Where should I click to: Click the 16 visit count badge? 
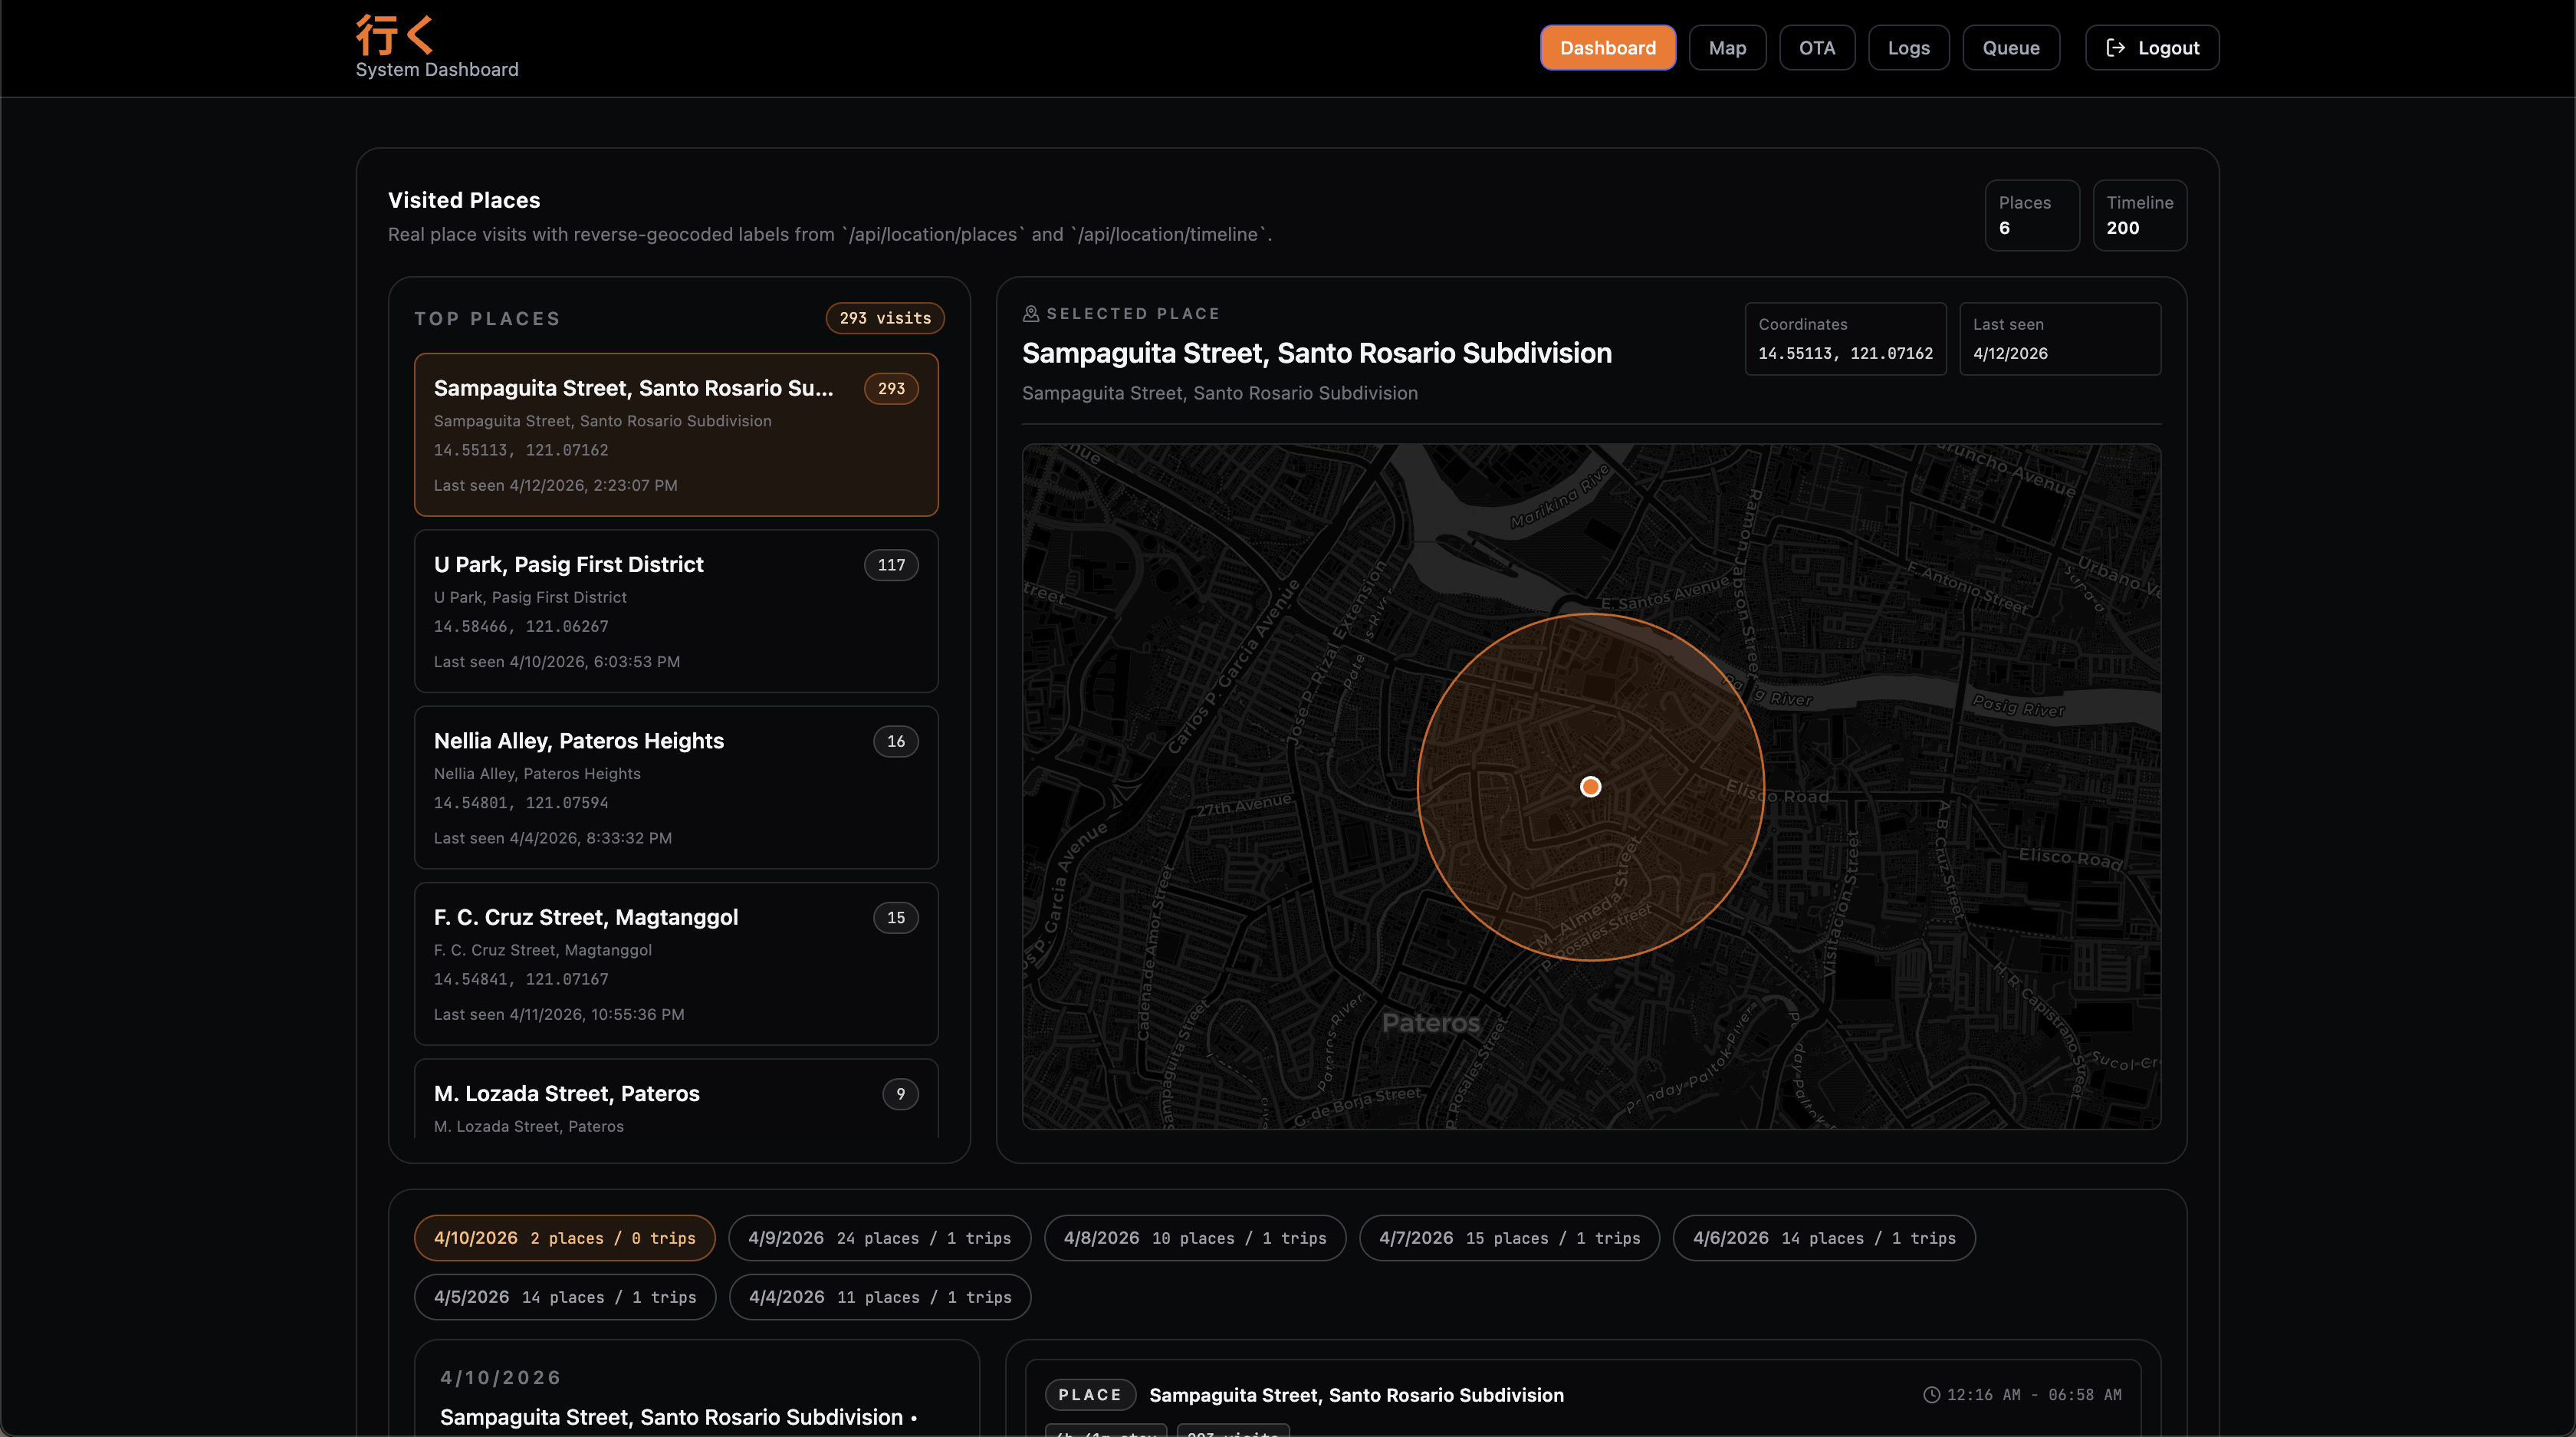pos(895,741)
